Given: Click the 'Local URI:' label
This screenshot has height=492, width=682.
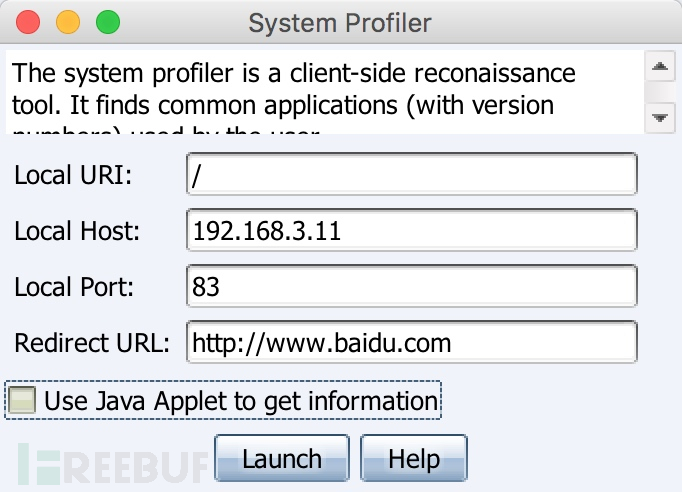Looking at the screenshot, I should coord(73,175).
